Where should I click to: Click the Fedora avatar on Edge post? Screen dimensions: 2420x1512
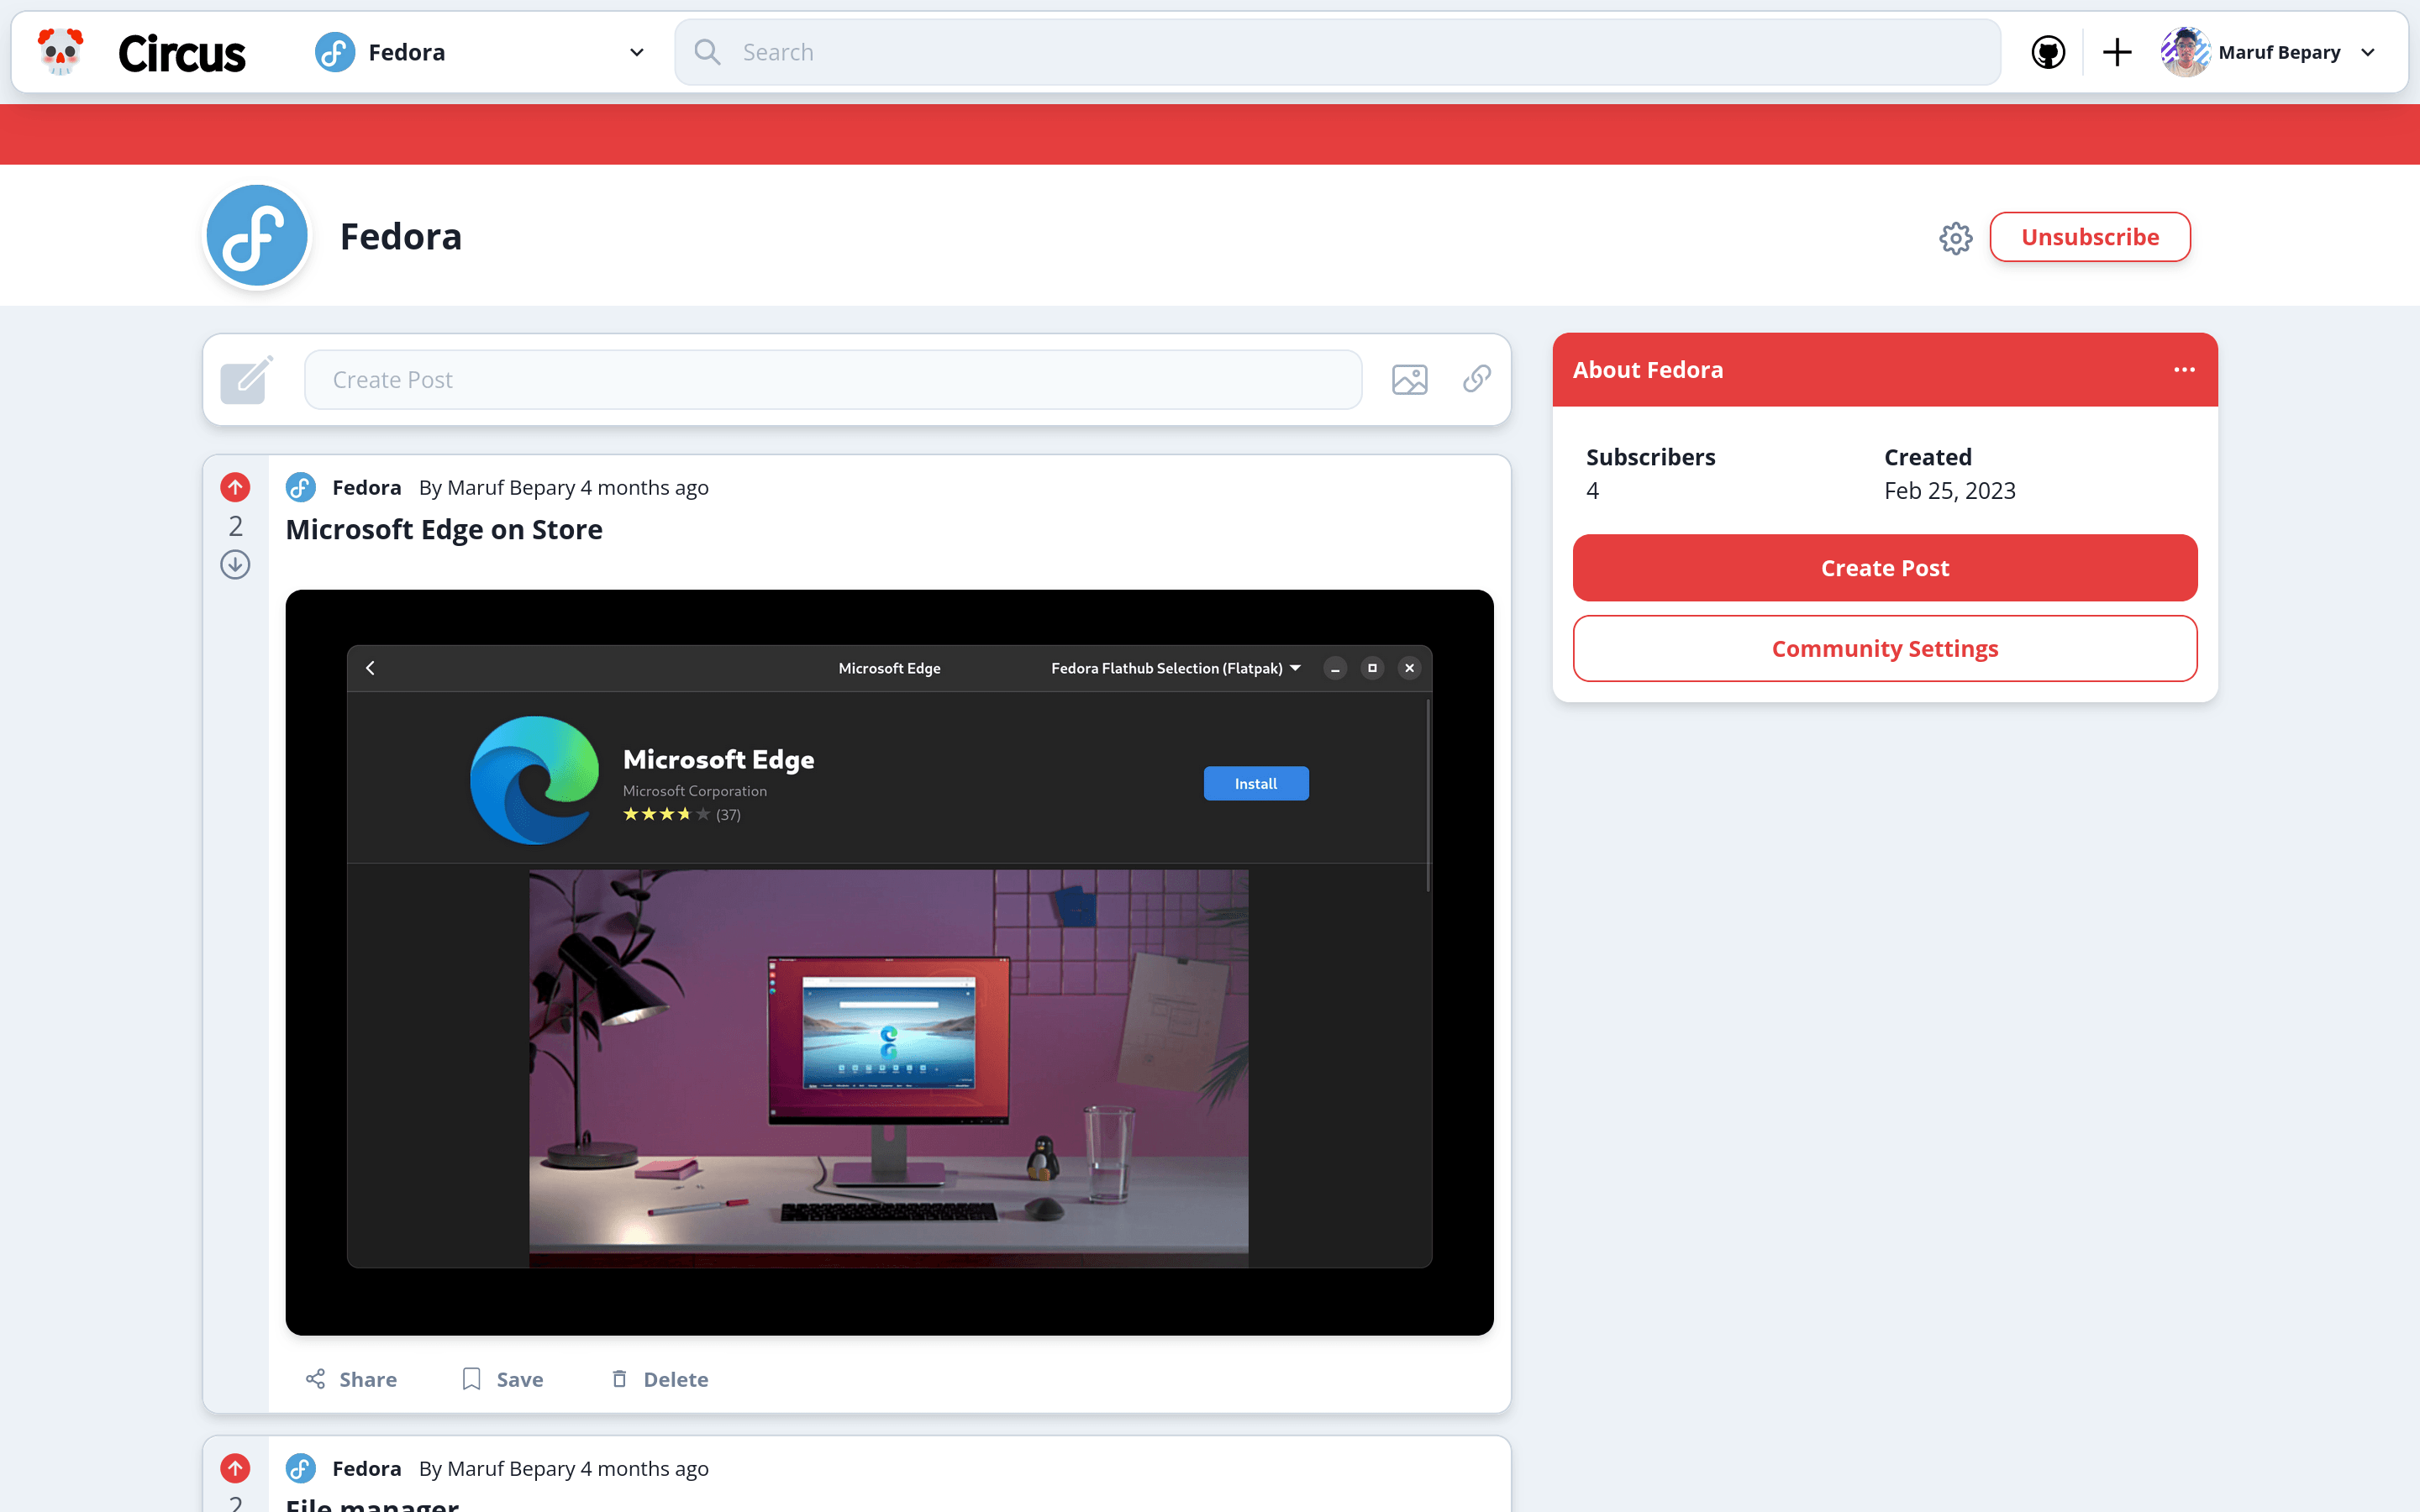(x=301, y=487)
